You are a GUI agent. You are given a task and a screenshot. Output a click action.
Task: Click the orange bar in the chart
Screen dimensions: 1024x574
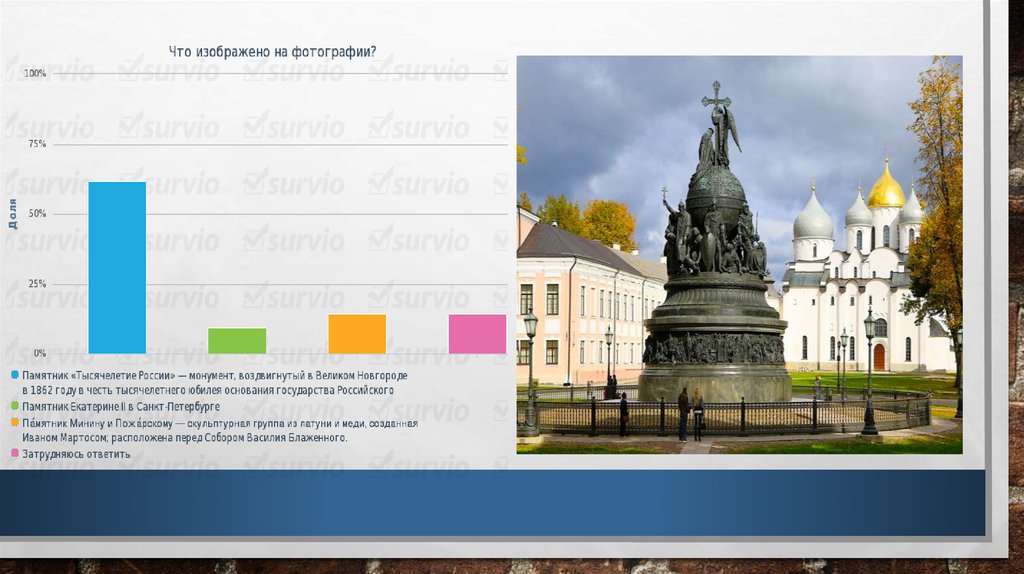[357, 334]
